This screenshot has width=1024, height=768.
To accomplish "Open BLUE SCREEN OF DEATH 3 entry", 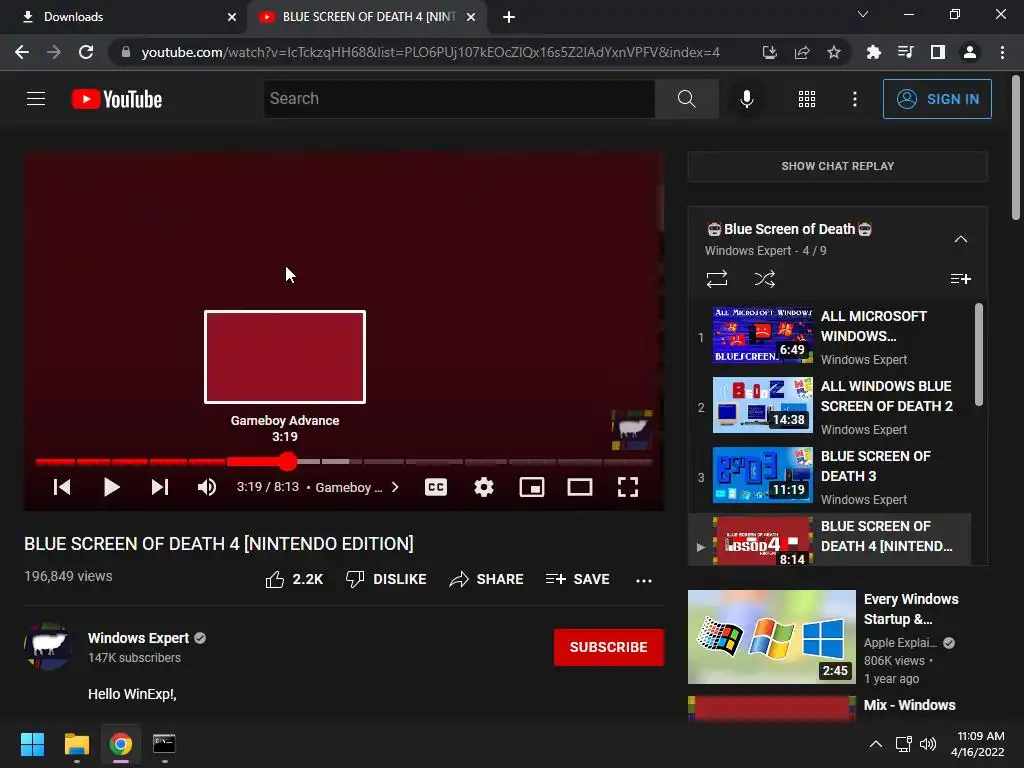I will [x=831, y=477].
